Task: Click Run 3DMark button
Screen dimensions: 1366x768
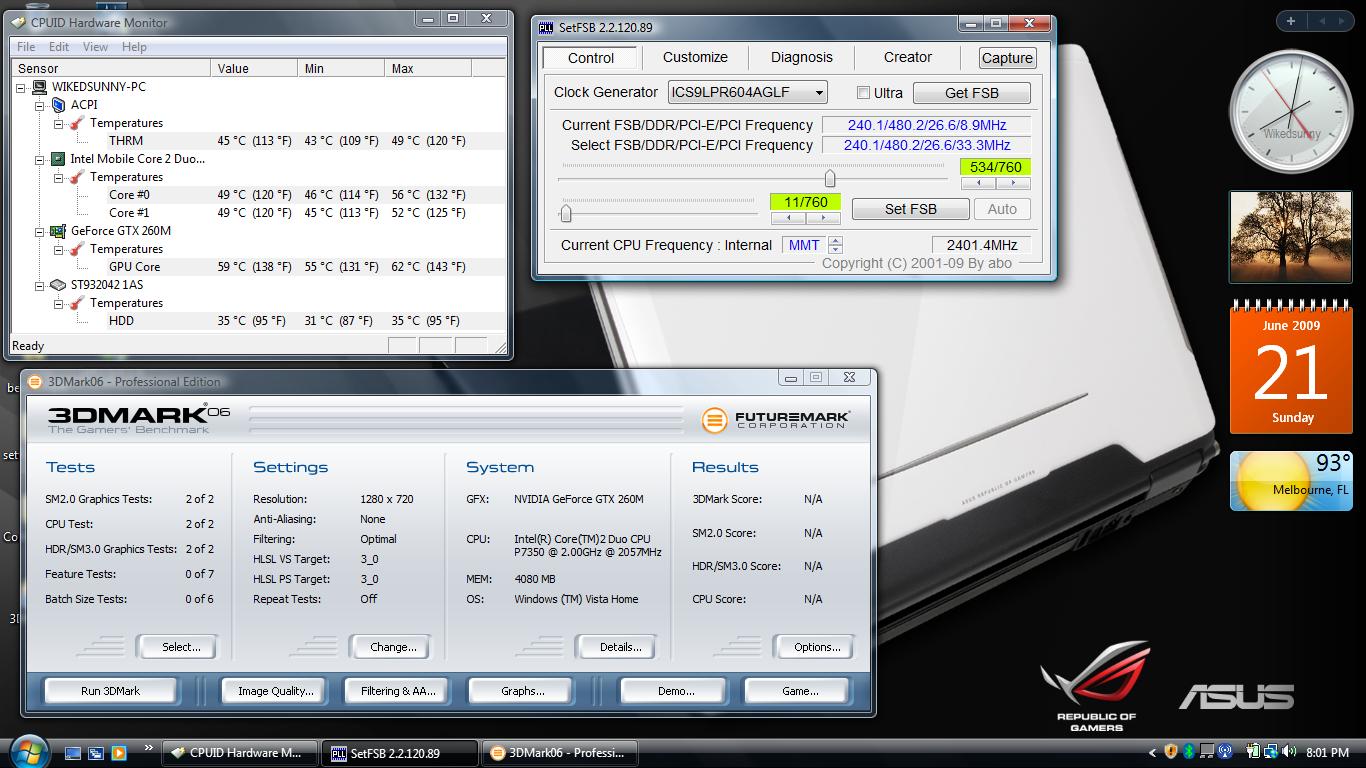Action: [110, 691]
